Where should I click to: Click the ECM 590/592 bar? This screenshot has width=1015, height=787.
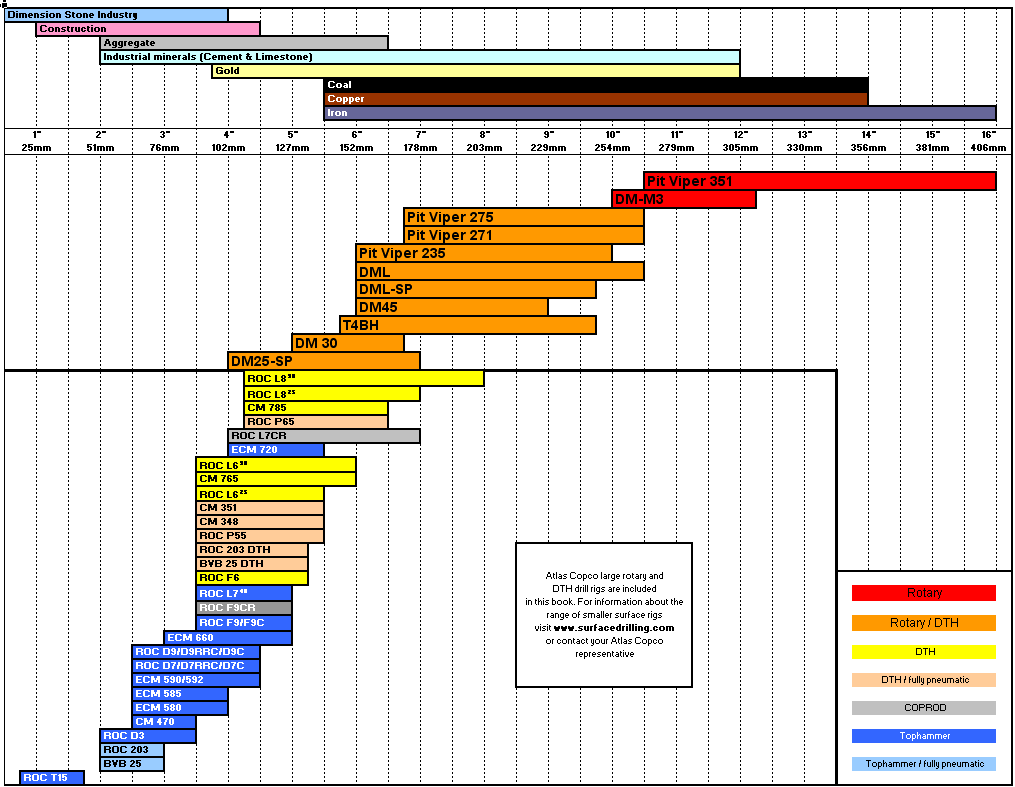coord(196,680)
